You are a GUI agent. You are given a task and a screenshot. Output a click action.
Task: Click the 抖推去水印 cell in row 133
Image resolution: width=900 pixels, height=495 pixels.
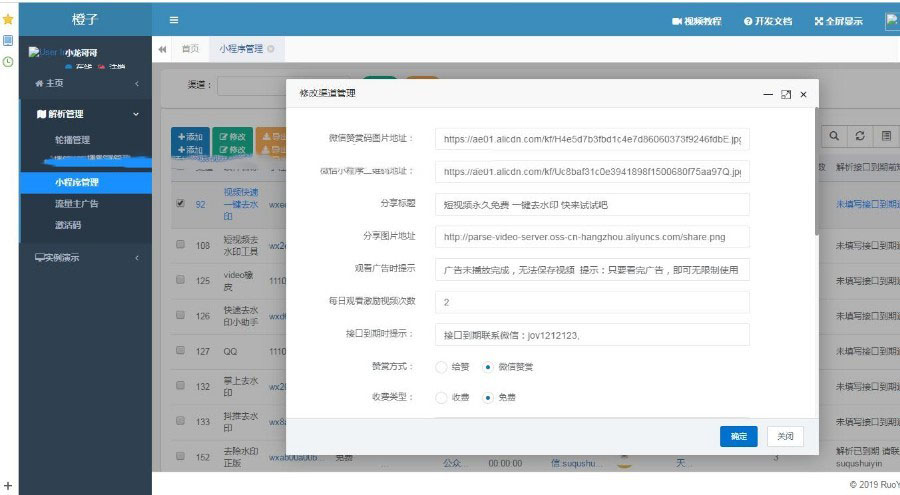tap(241, 421)
